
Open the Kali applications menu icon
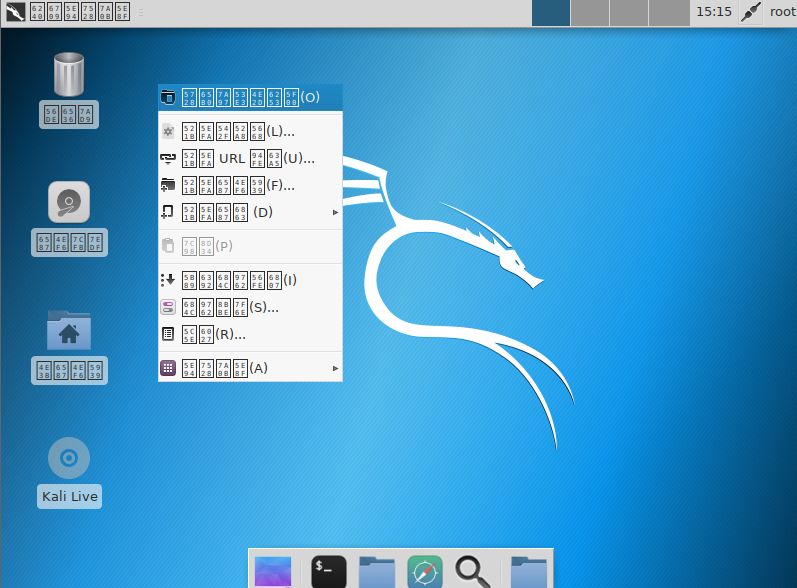(x=15, y=12)
